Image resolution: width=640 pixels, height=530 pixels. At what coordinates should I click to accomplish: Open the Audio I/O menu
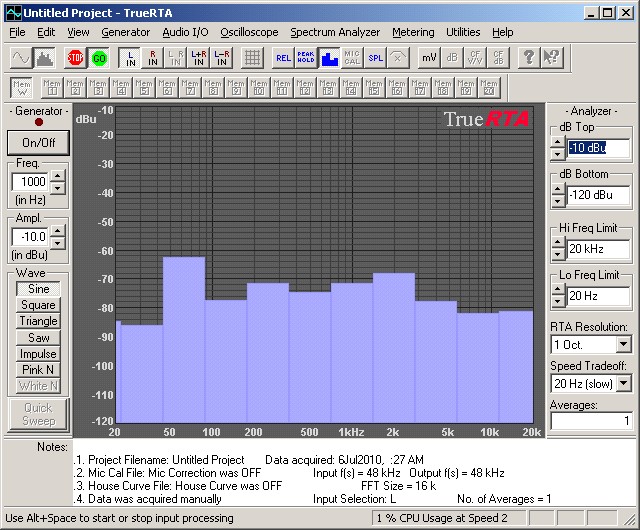coord(185,32)
